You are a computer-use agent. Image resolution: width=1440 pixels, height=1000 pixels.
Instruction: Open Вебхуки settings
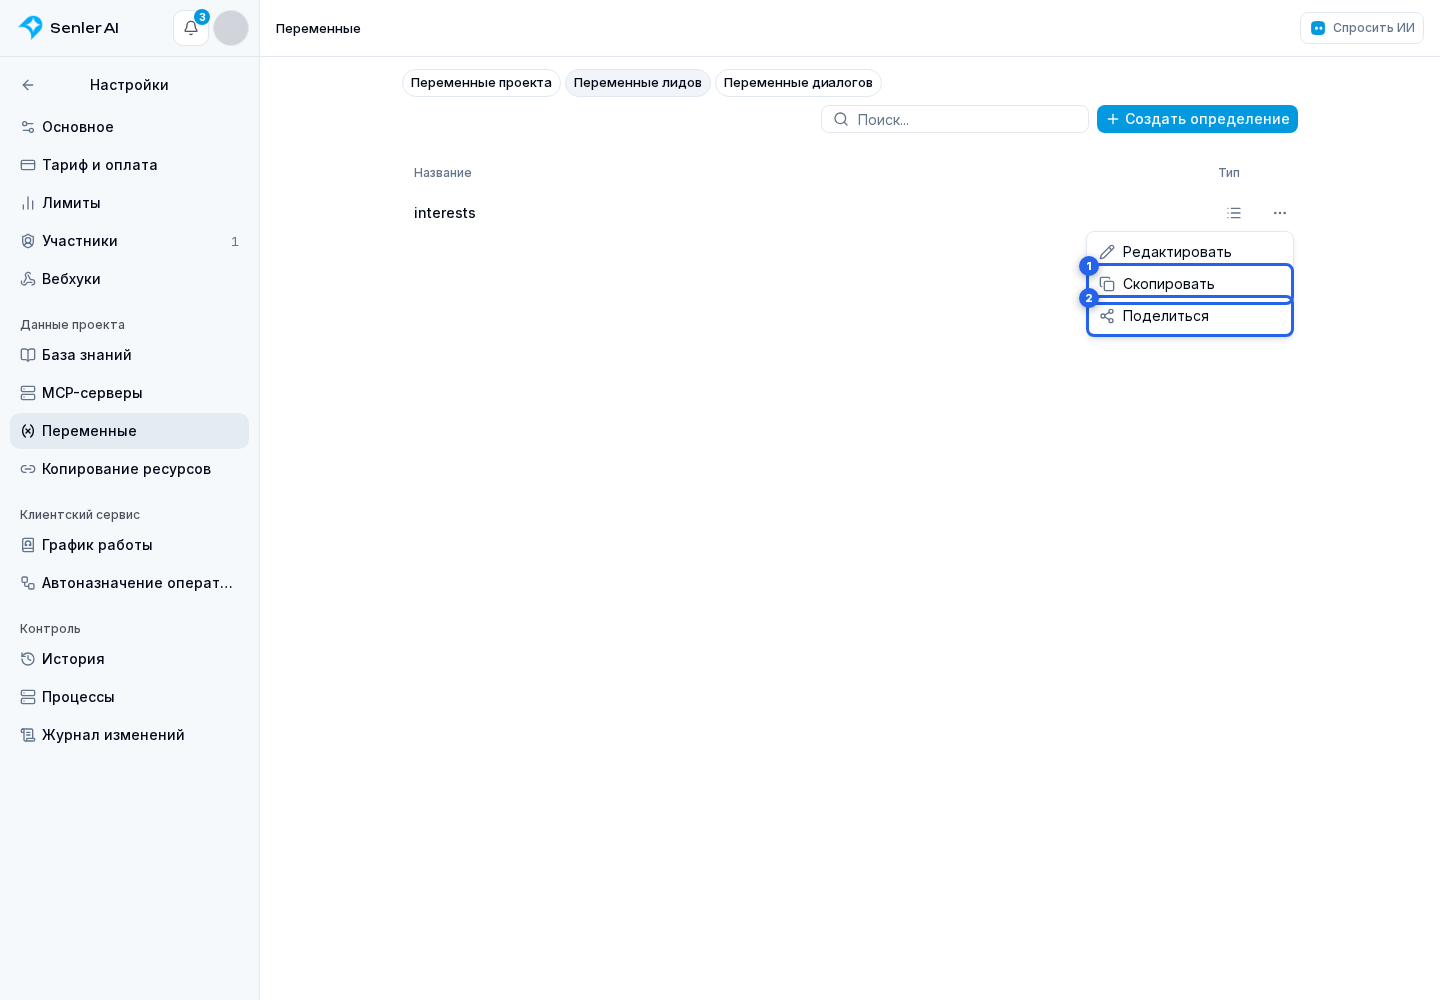(129, 279)
